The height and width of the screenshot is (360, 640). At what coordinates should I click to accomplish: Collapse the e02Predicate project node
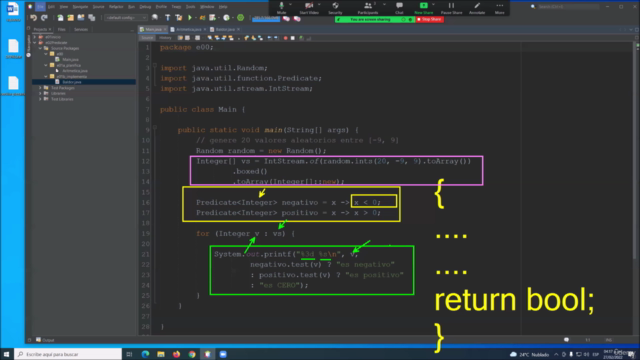click(35, 42)
